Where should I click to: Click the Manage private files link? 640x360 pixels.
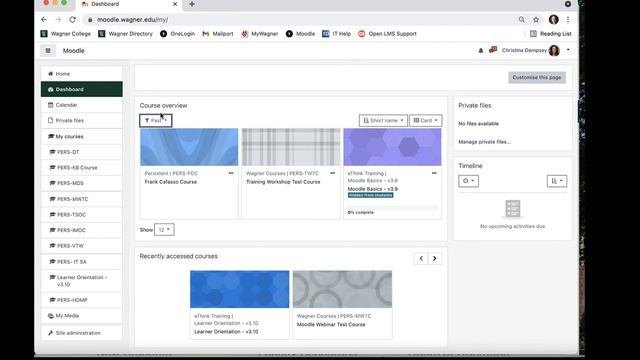click(484, 142)
